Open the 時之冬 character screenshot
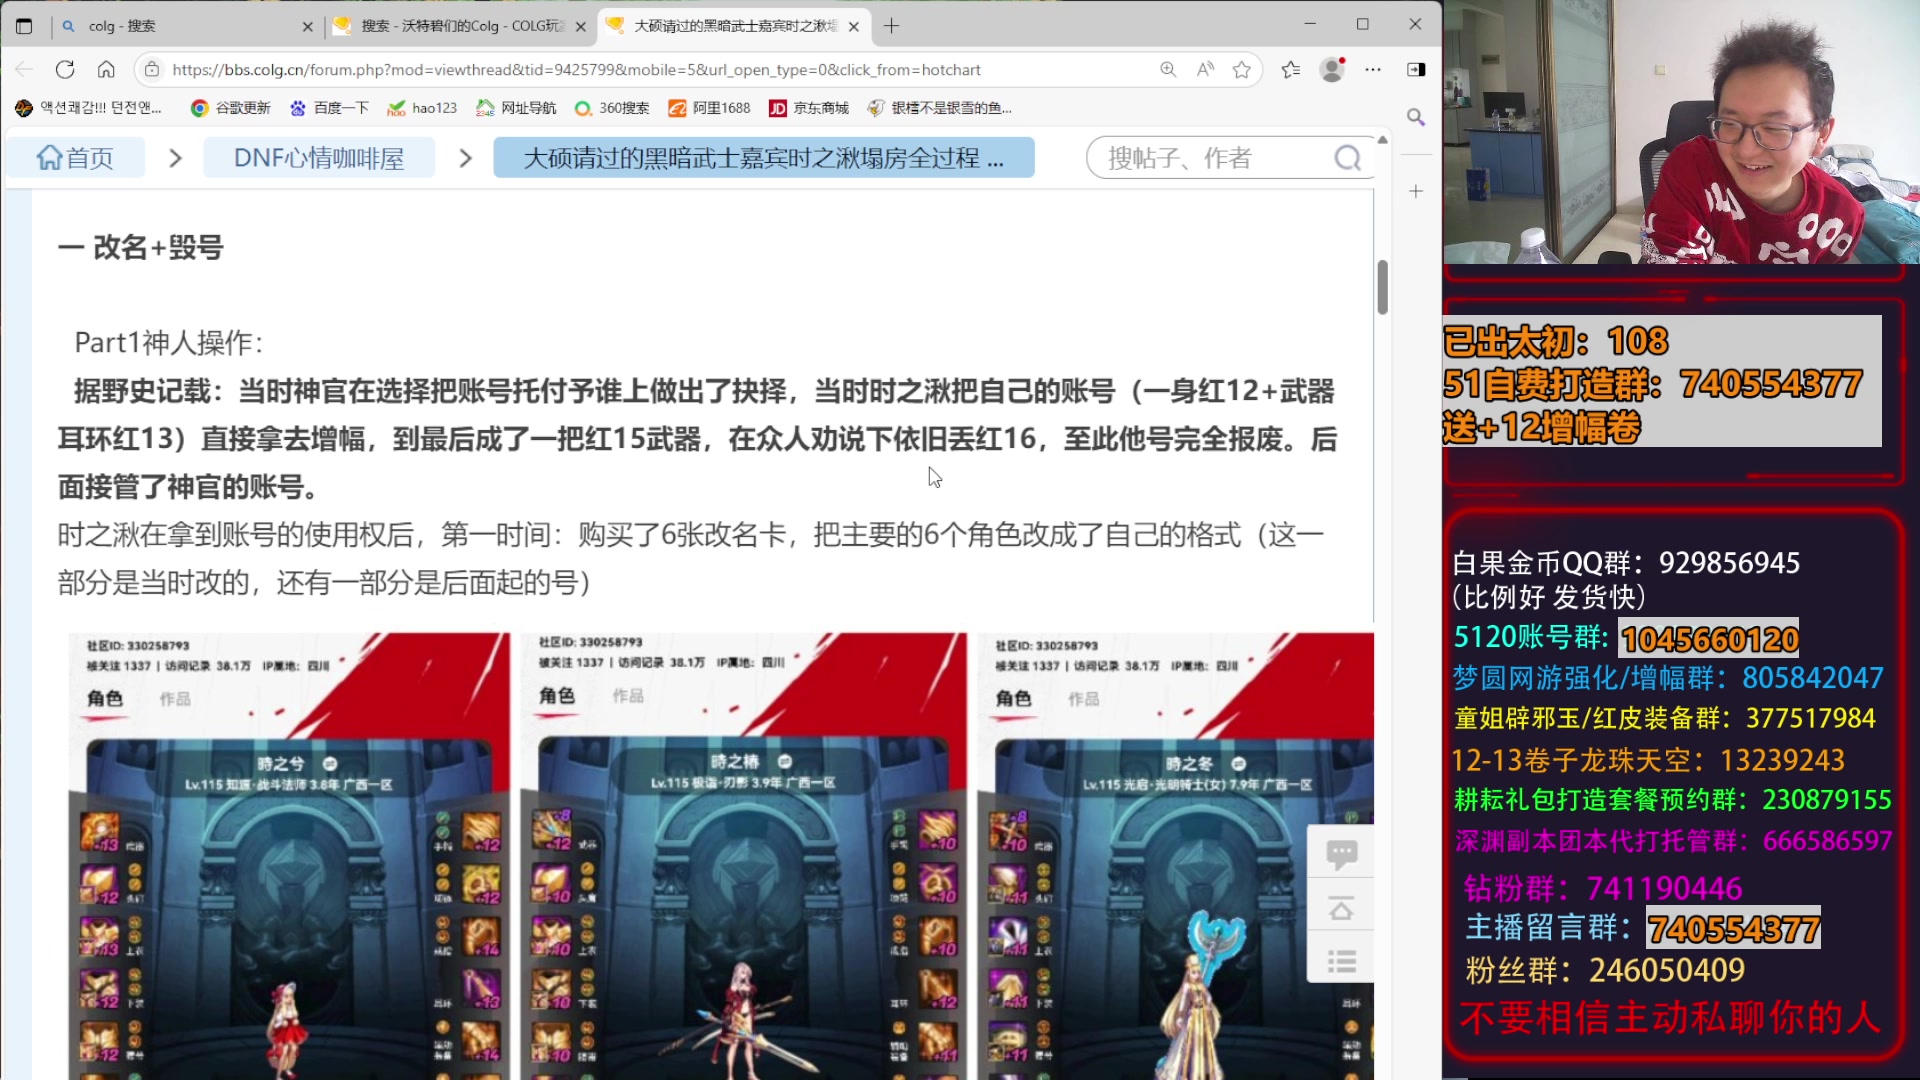 pos(1175,856)
